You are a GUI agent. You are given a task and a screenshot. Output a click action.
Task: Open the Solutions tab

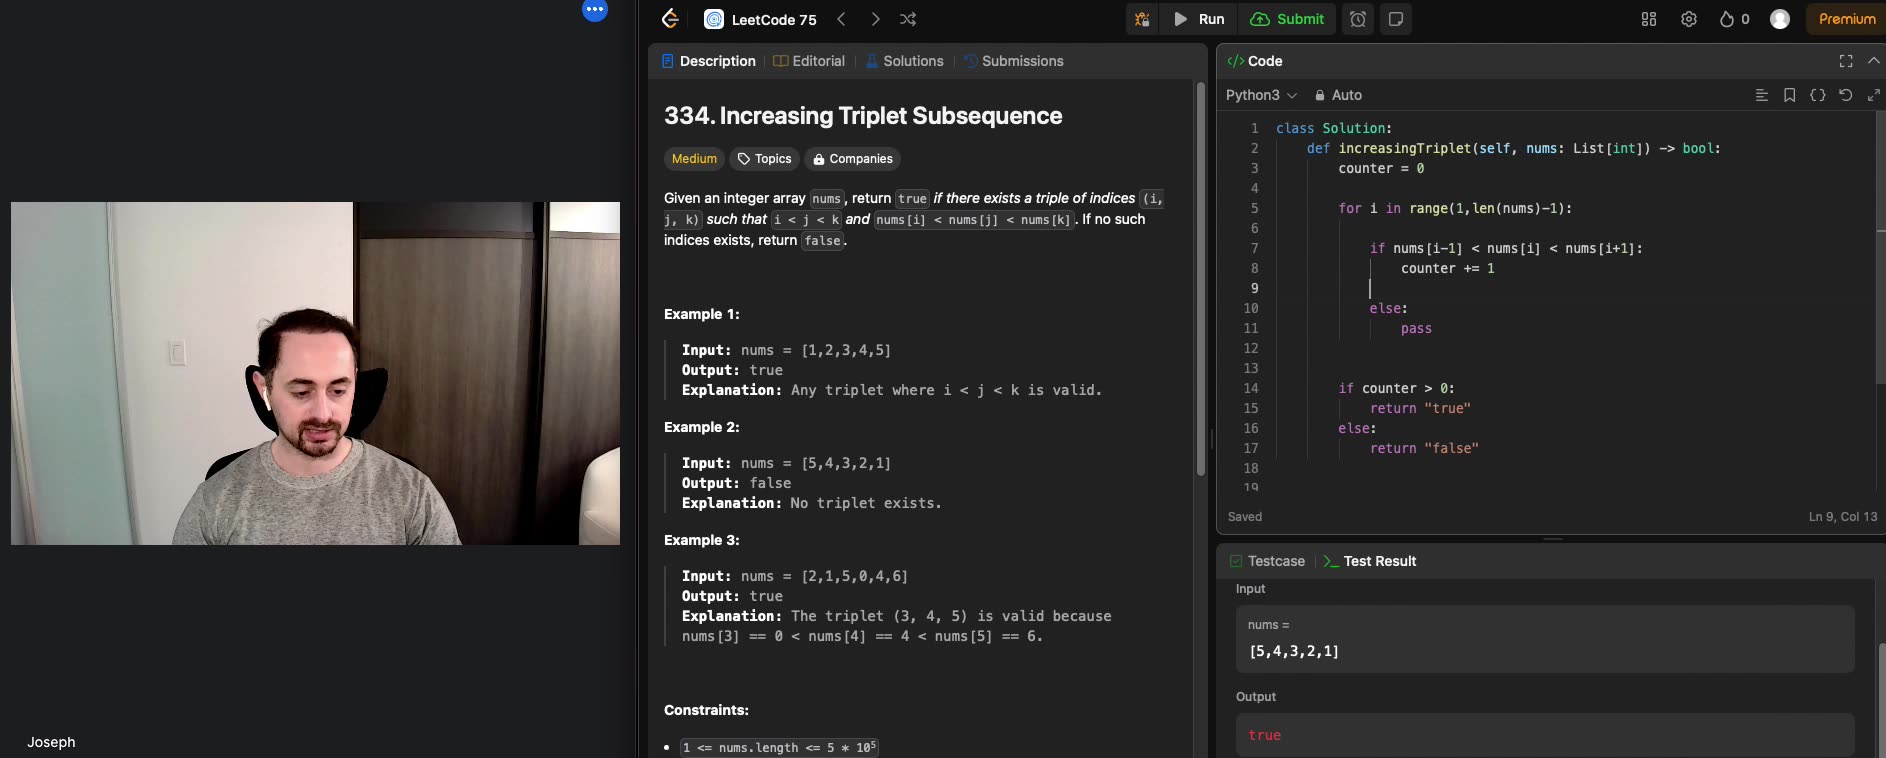click(x=905, y=61)
